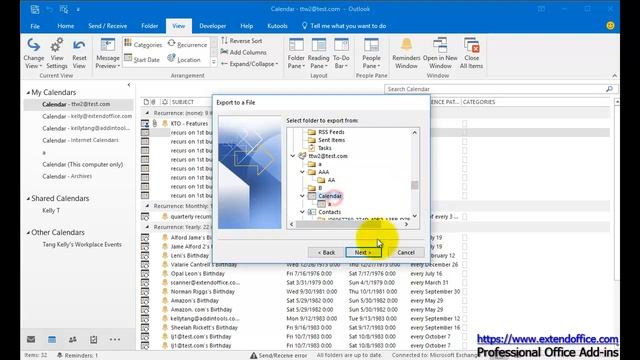Click Add Columns
640x360 pixels.
click(x=244, y=52)
